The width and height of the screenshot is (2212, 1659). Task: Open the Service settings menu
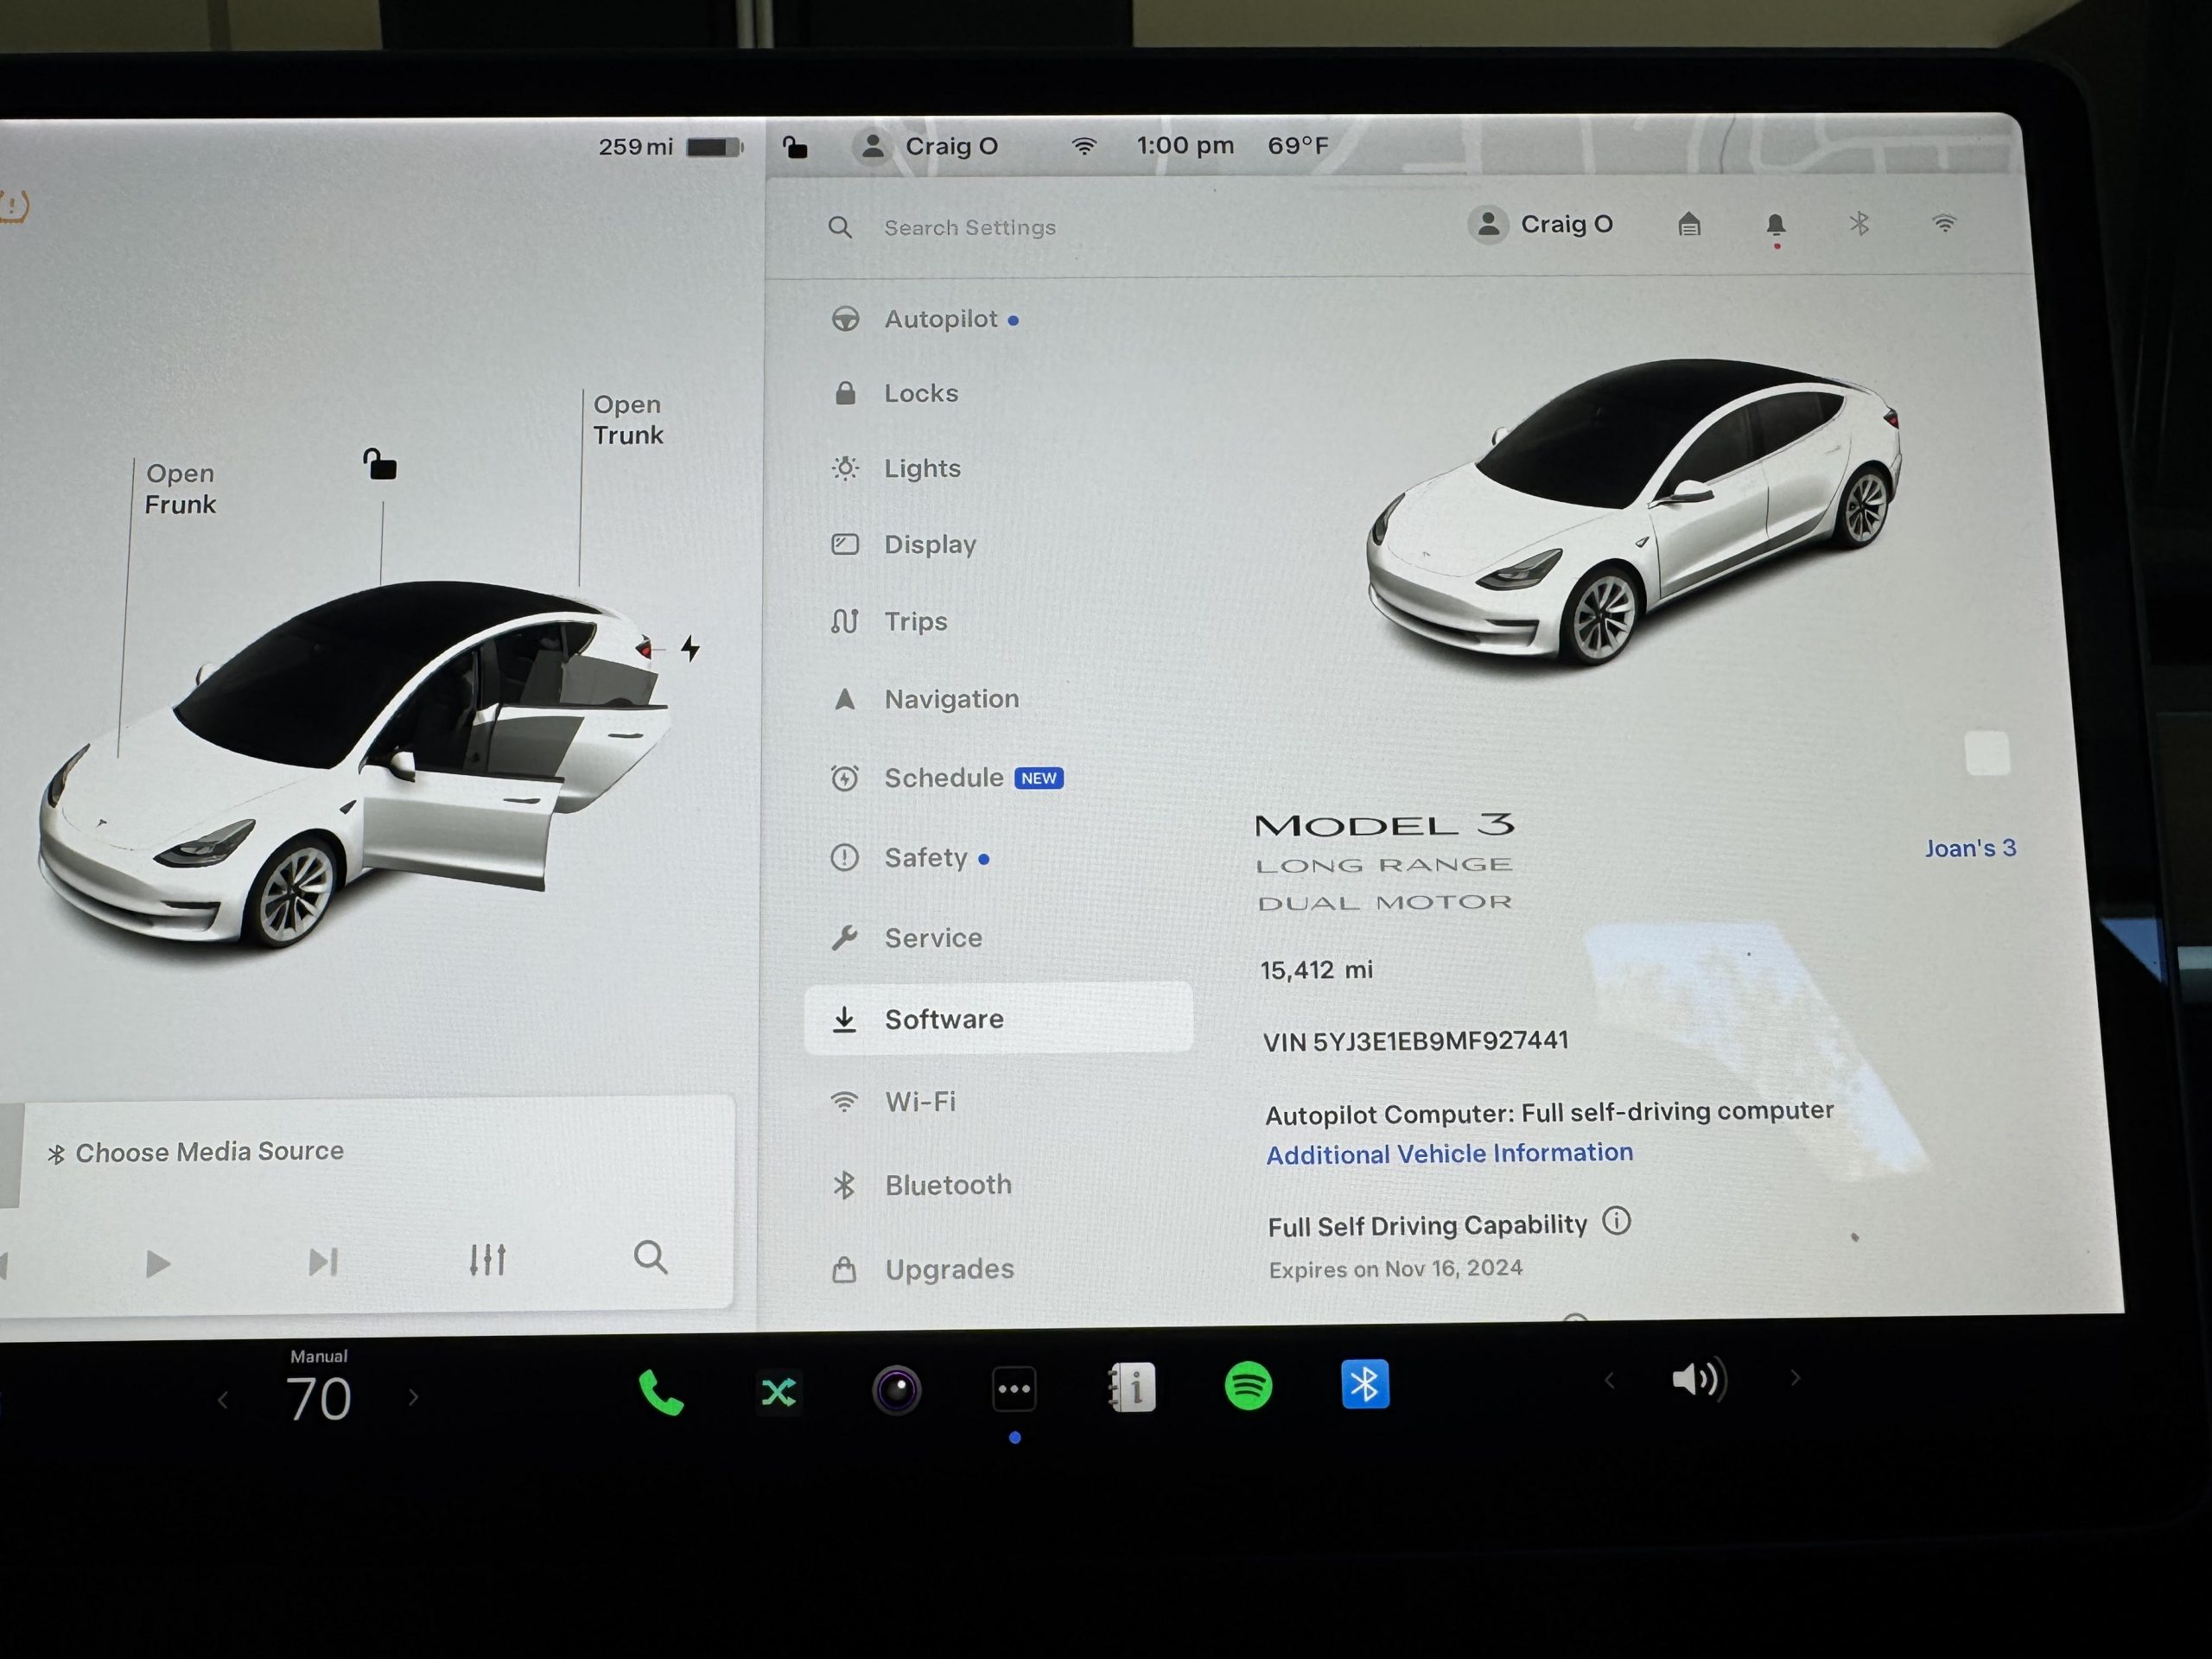click(x=932, y=938)
